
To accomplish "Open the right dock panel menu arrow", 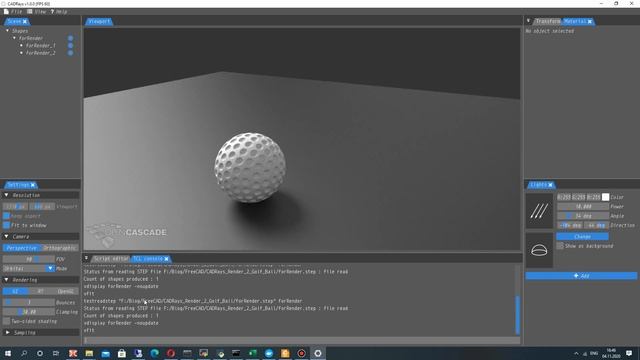I will point(529,21).
